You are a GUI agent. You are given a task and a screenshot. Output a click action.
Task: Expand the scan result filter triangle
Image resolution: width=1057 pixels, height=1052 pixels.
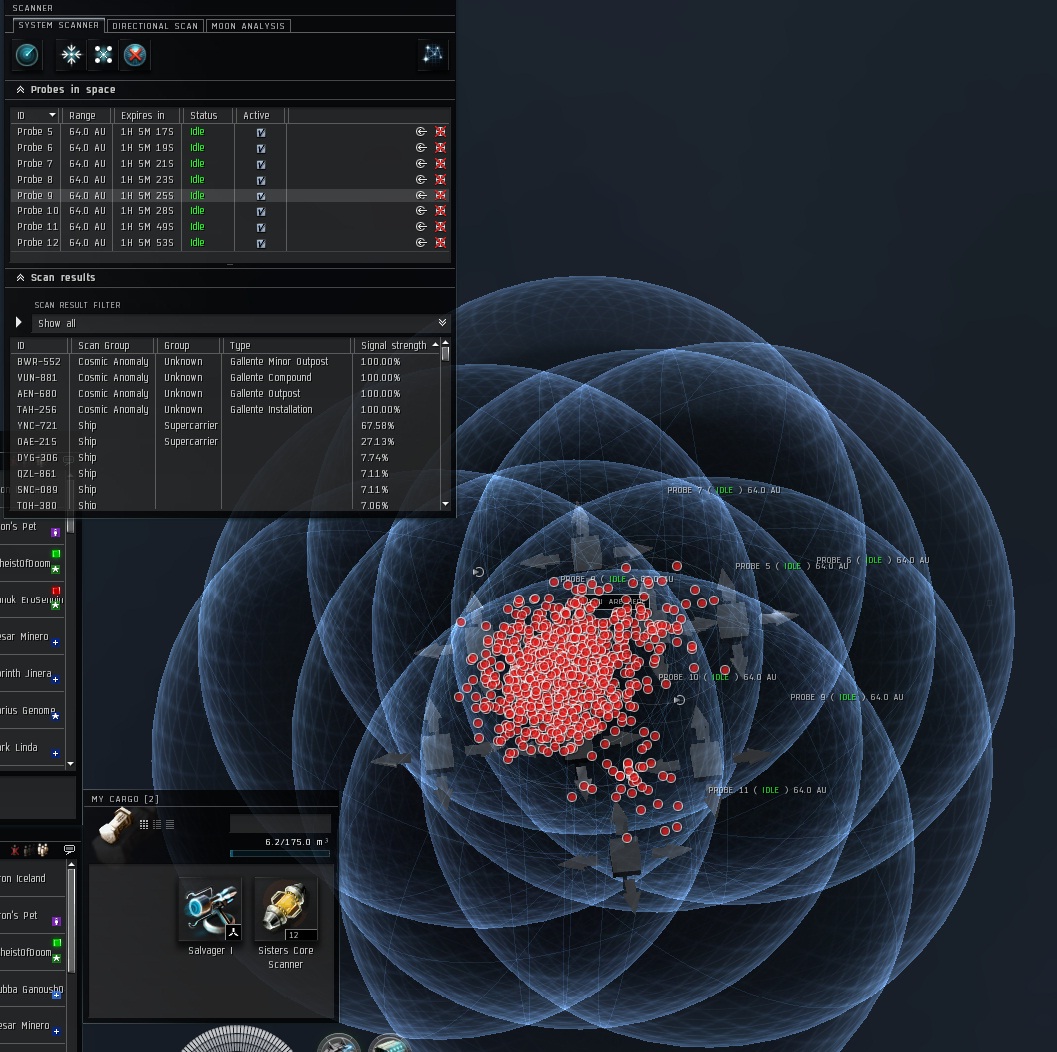[x=19, y=323]
